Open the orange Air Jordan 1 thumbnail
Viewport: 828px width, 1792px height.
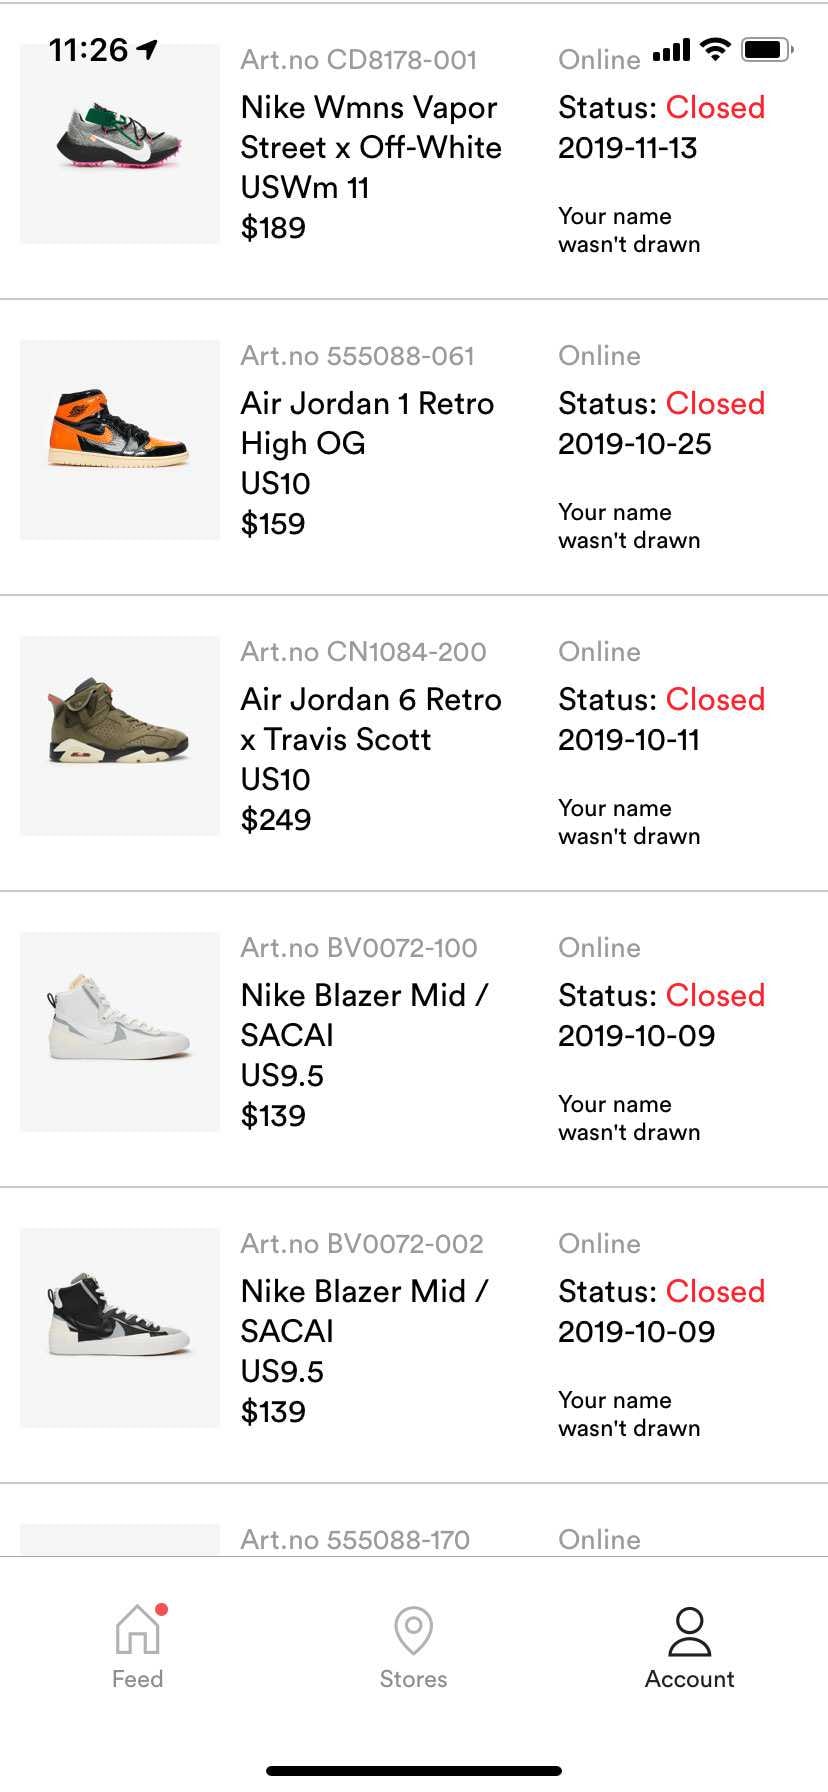pyautogui.click(x=120, y=440)
